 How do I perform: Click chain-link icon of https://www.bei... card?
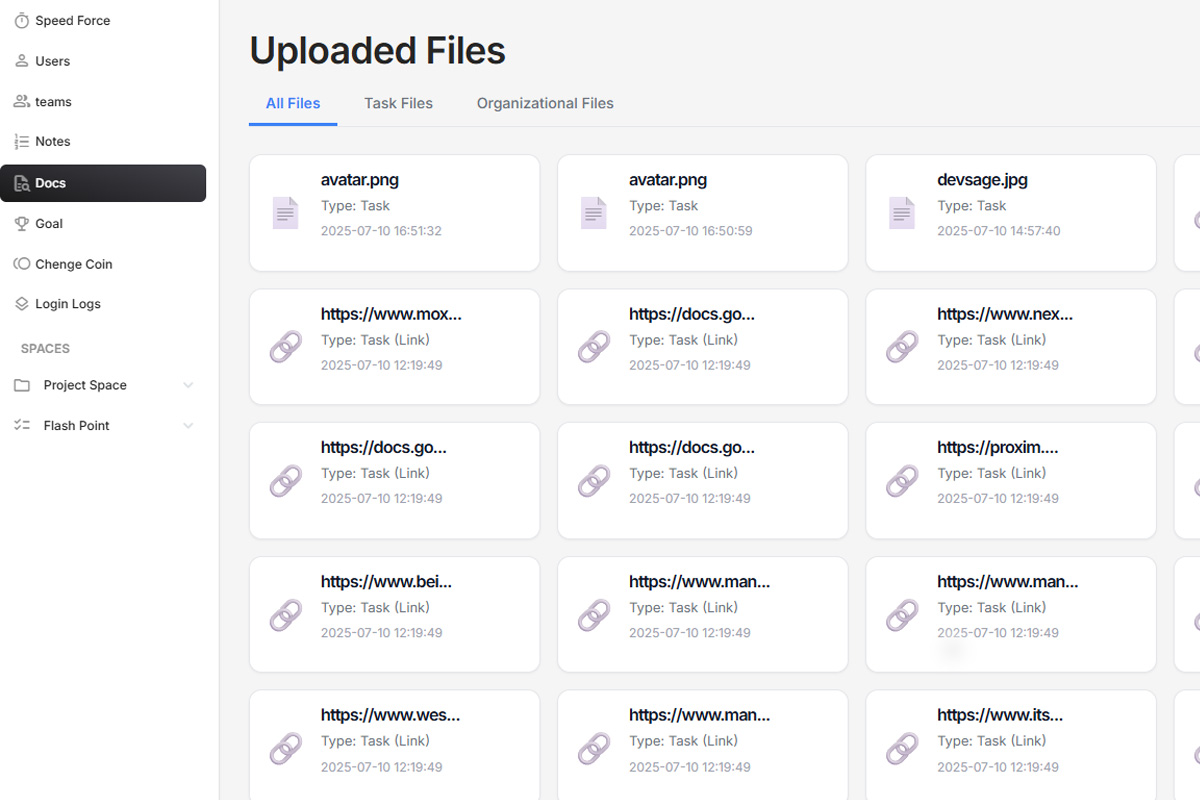click(286, 615)
